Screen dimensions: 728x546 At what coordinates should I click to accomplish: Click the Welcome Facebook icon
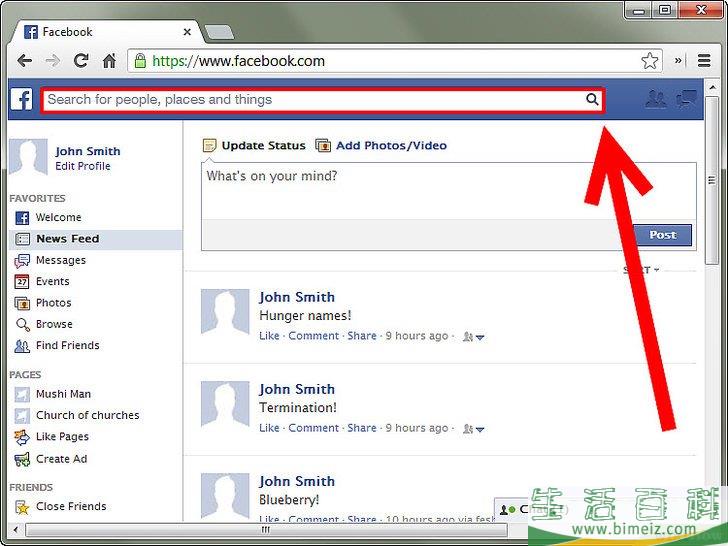click(22, 218)
